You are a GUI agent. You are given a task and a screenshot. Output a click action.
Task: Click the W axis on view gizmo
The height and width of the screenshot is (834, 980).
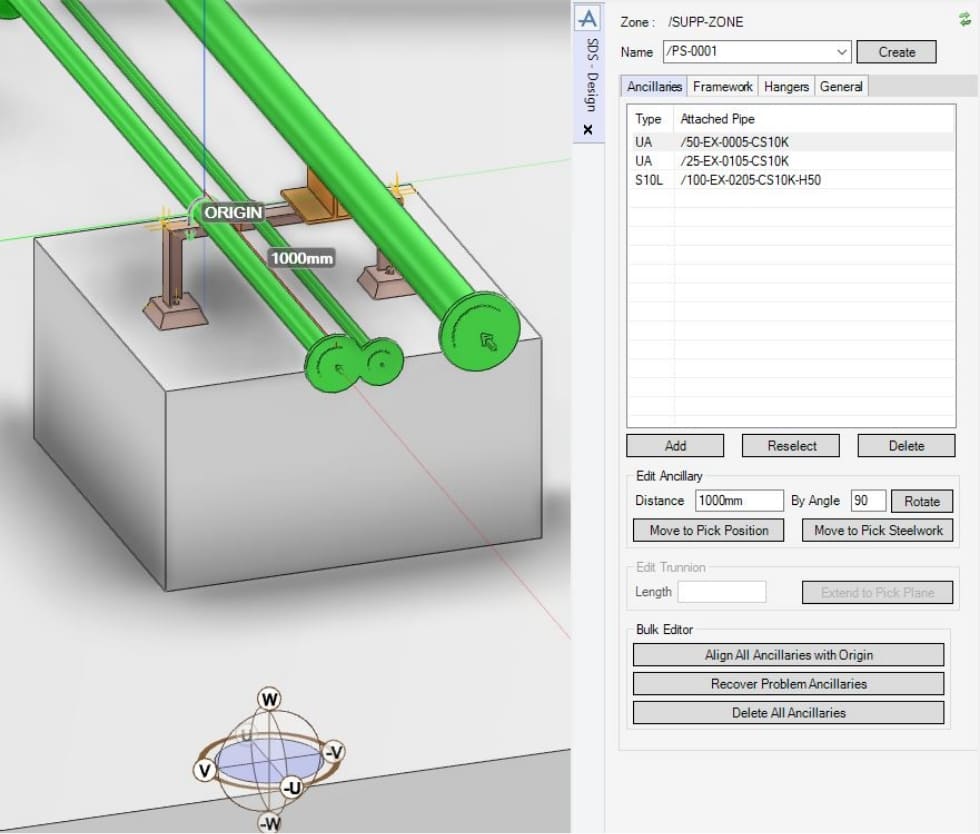pos(269,697)
